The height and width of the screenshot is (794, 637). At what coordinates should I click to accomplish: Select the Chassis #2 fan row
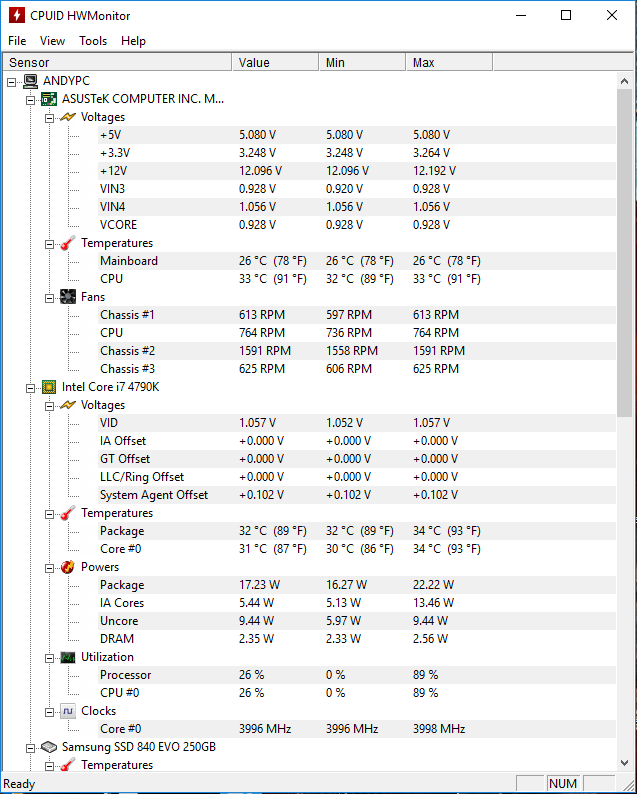point(357,351)
